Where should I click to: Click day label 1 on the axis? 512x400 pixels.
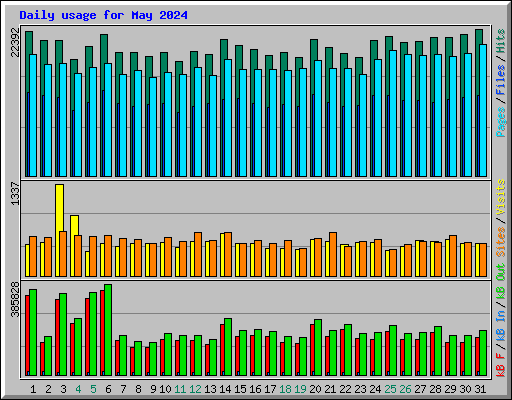(33, 389)
